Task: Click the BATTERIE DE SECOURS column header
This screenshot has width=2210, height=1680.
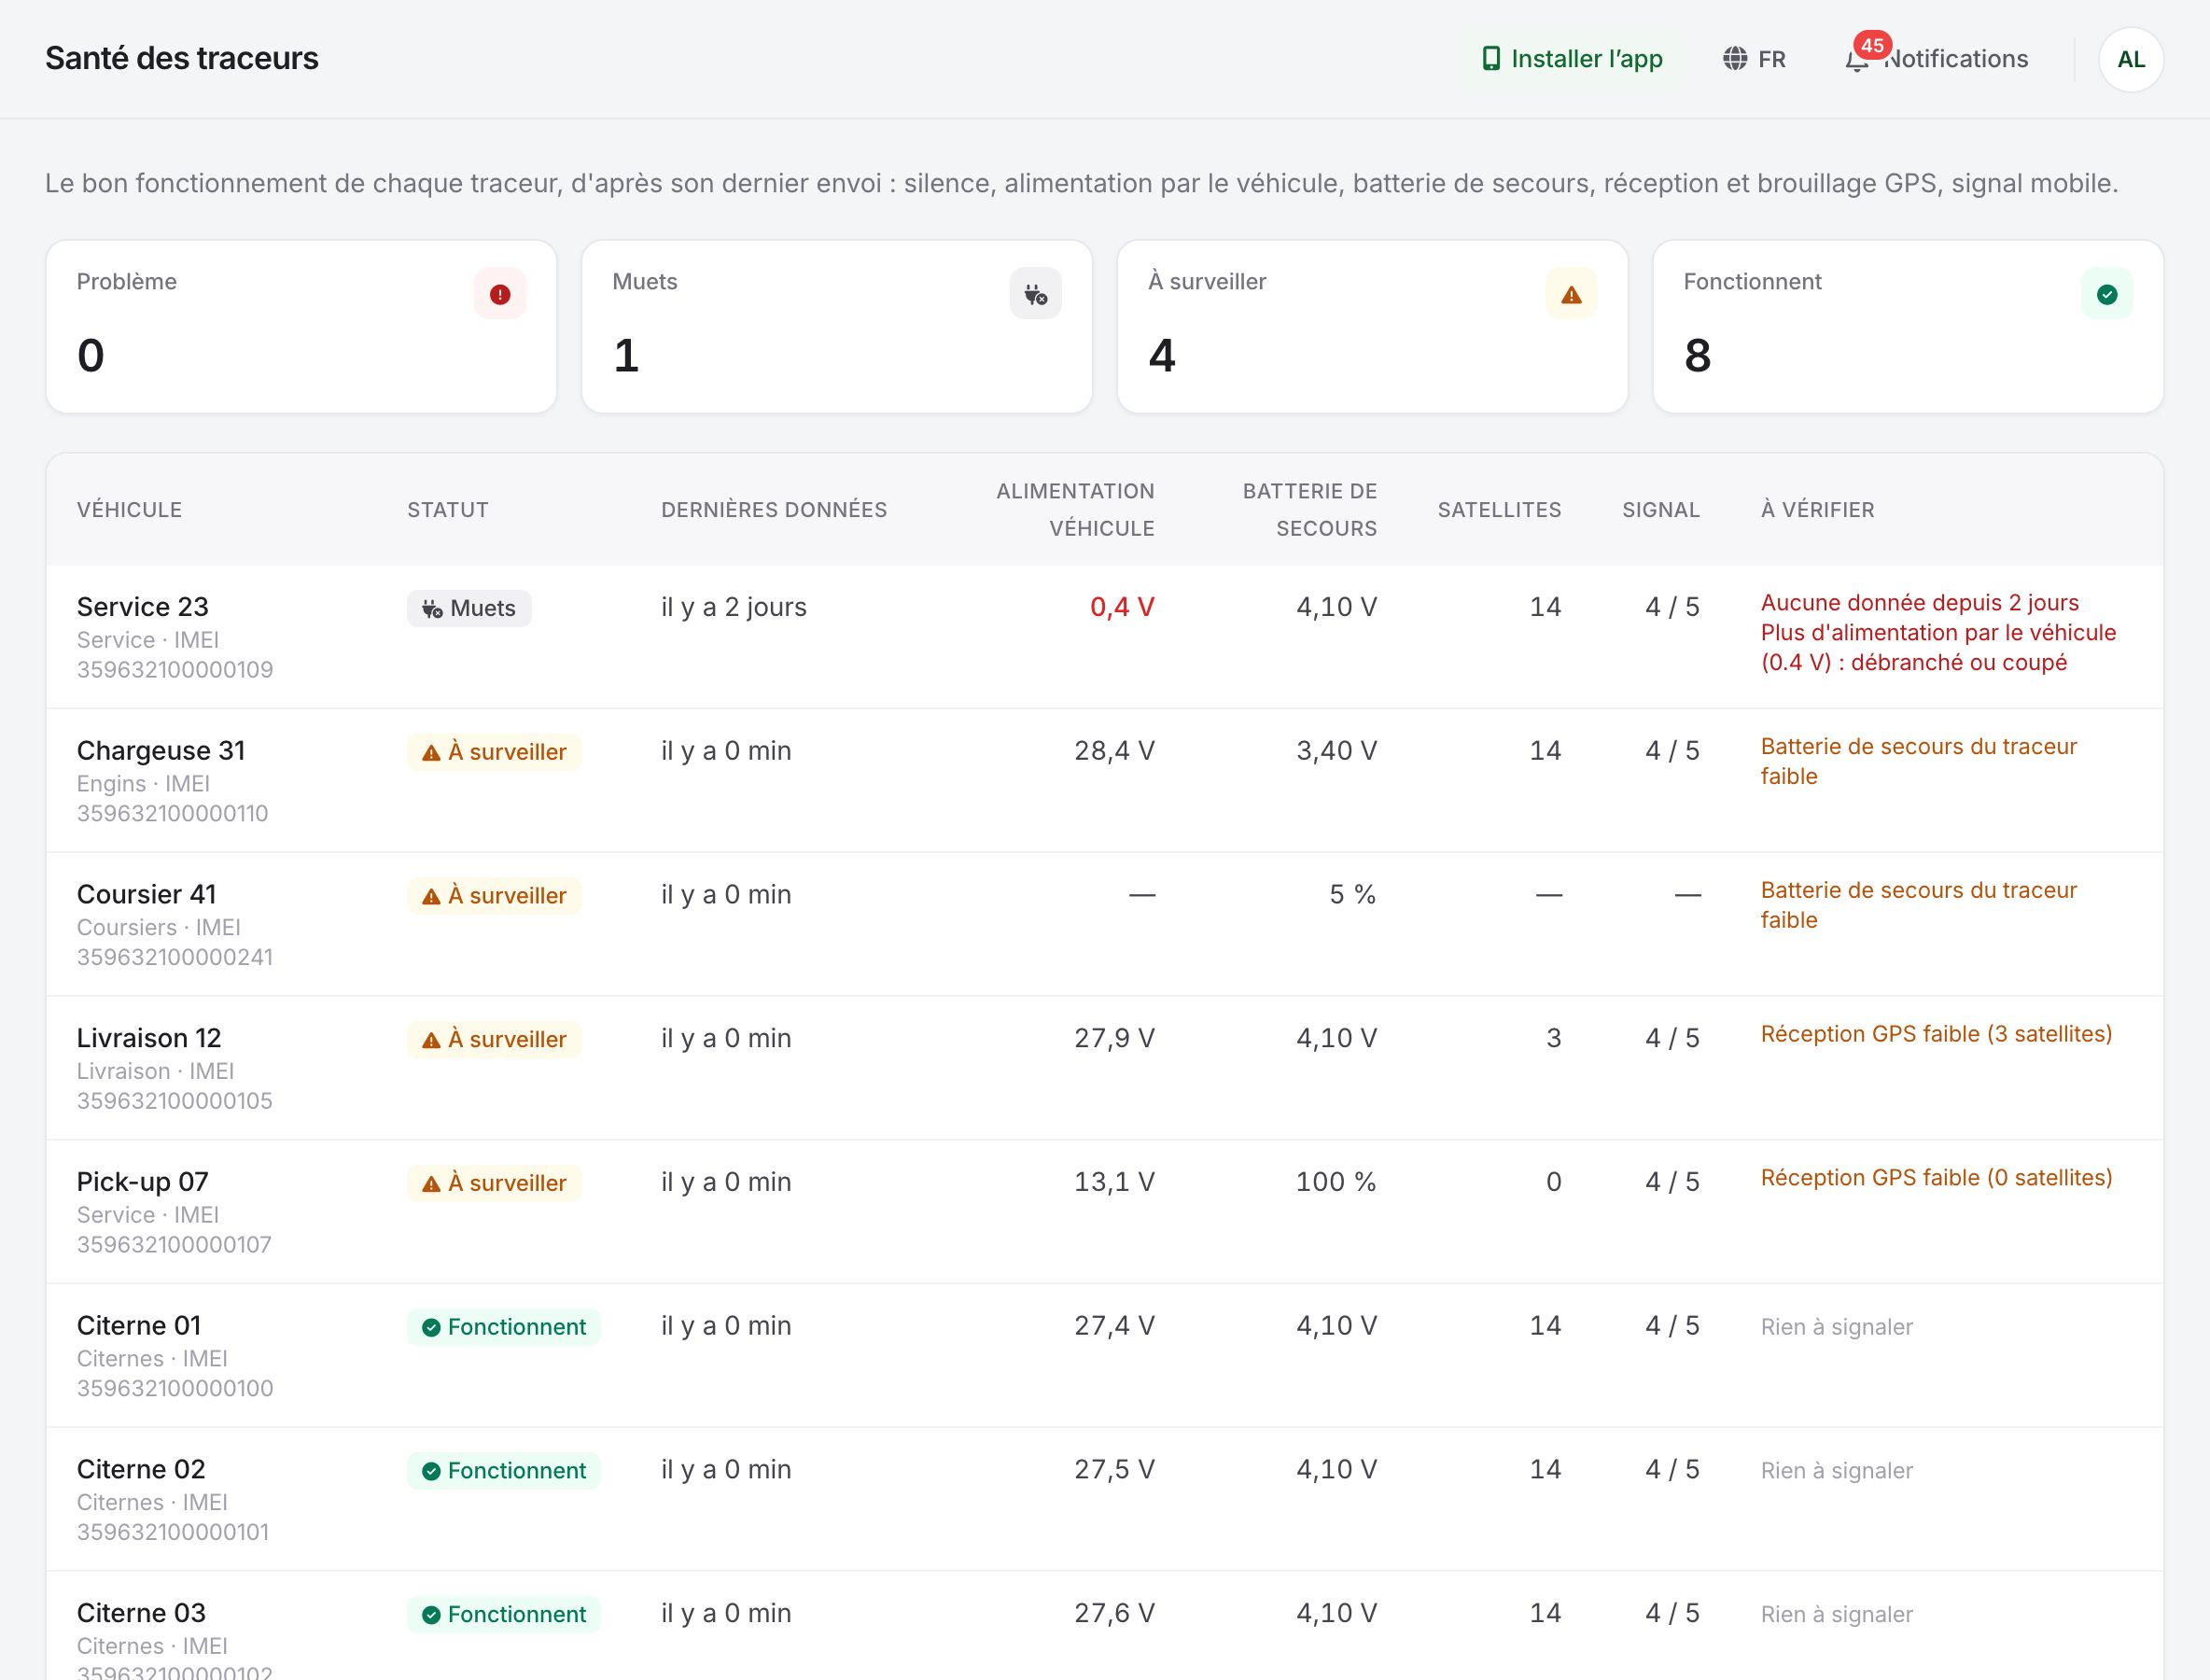Action: point(1310,510)
